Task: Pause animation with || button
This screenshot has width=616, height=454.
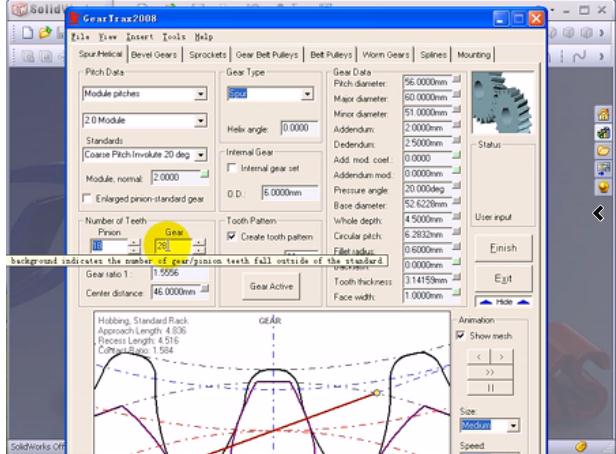Action: [x=490, y=388]
